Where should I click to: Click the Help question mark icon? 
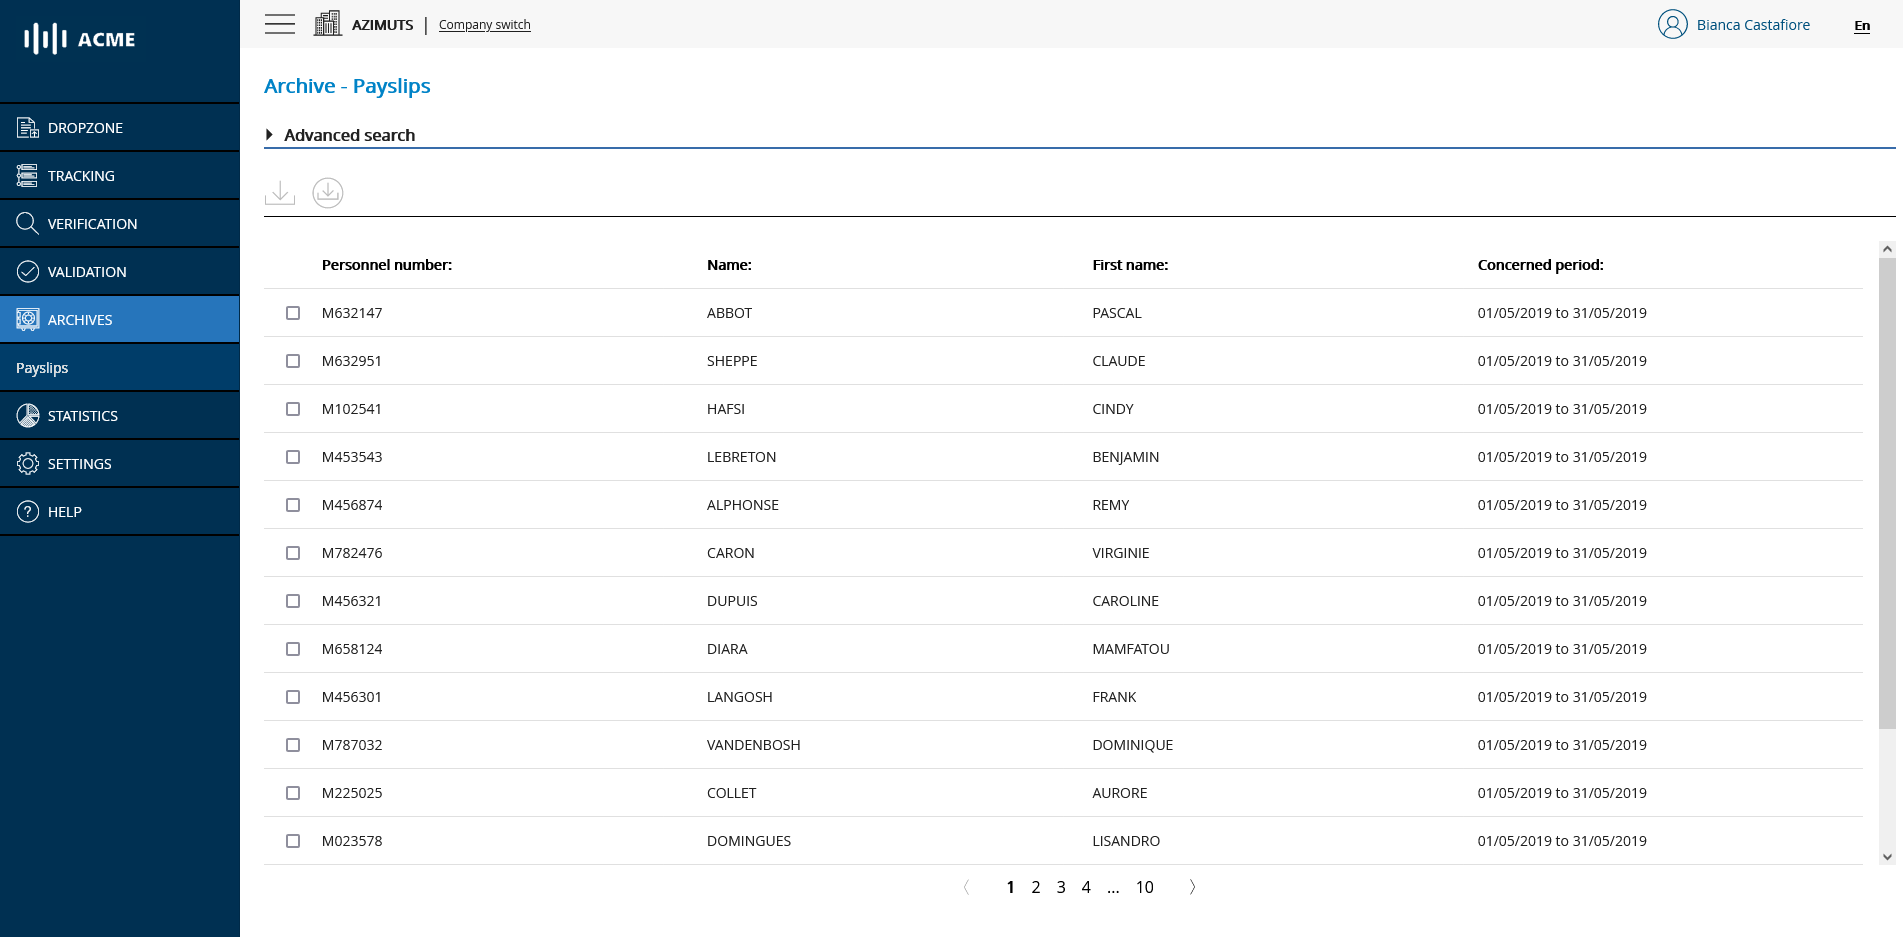pyautogui.click(x=27, y=511)
